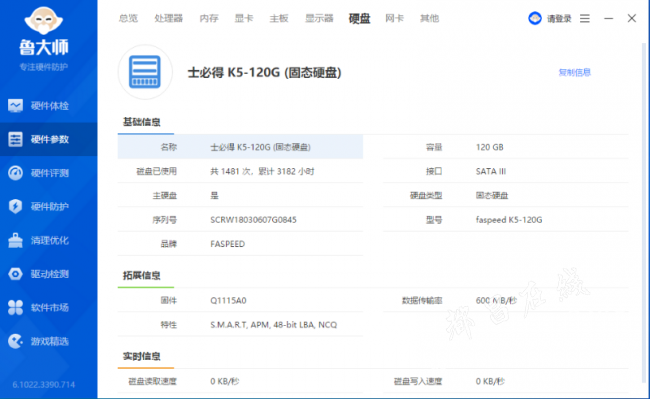This screenshot has height=399, width=650.
Task: Click the brand value FASPEED
Action: tap(227, 244)
